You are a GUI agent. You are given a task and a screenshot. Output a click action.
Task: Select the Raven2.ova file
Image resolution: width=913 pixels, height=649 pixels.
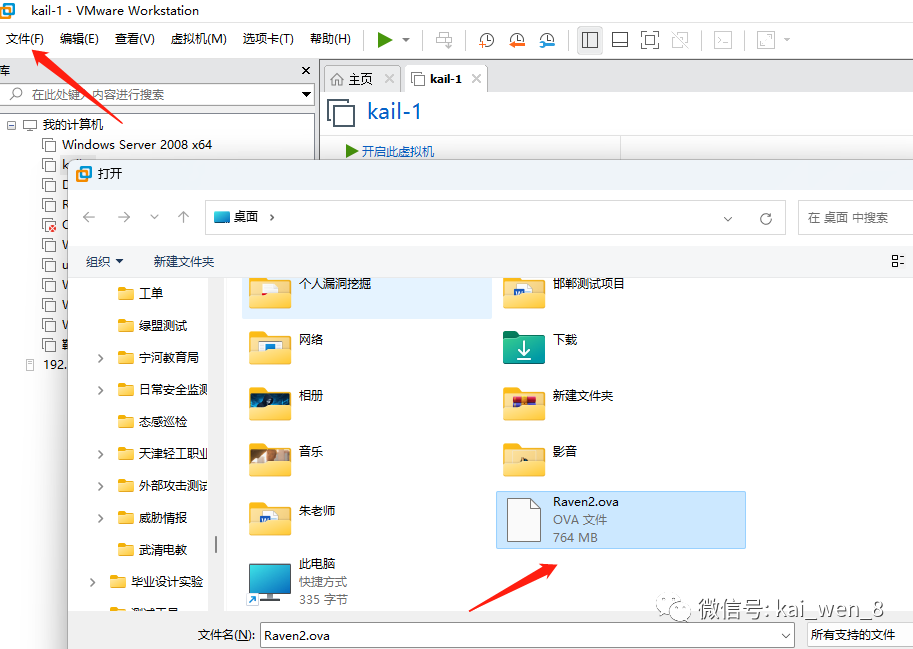click(621, 520)
